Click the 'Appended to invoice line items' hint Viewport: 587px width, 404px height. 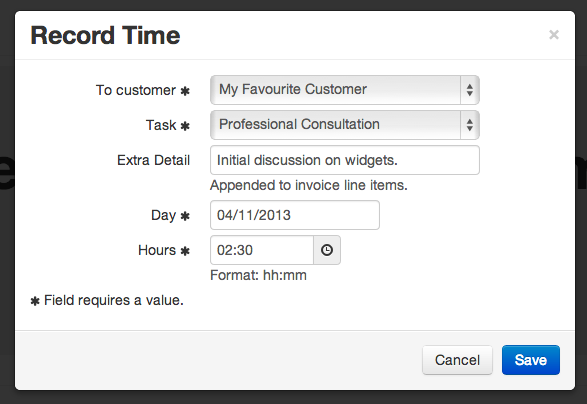click(309, 185)
